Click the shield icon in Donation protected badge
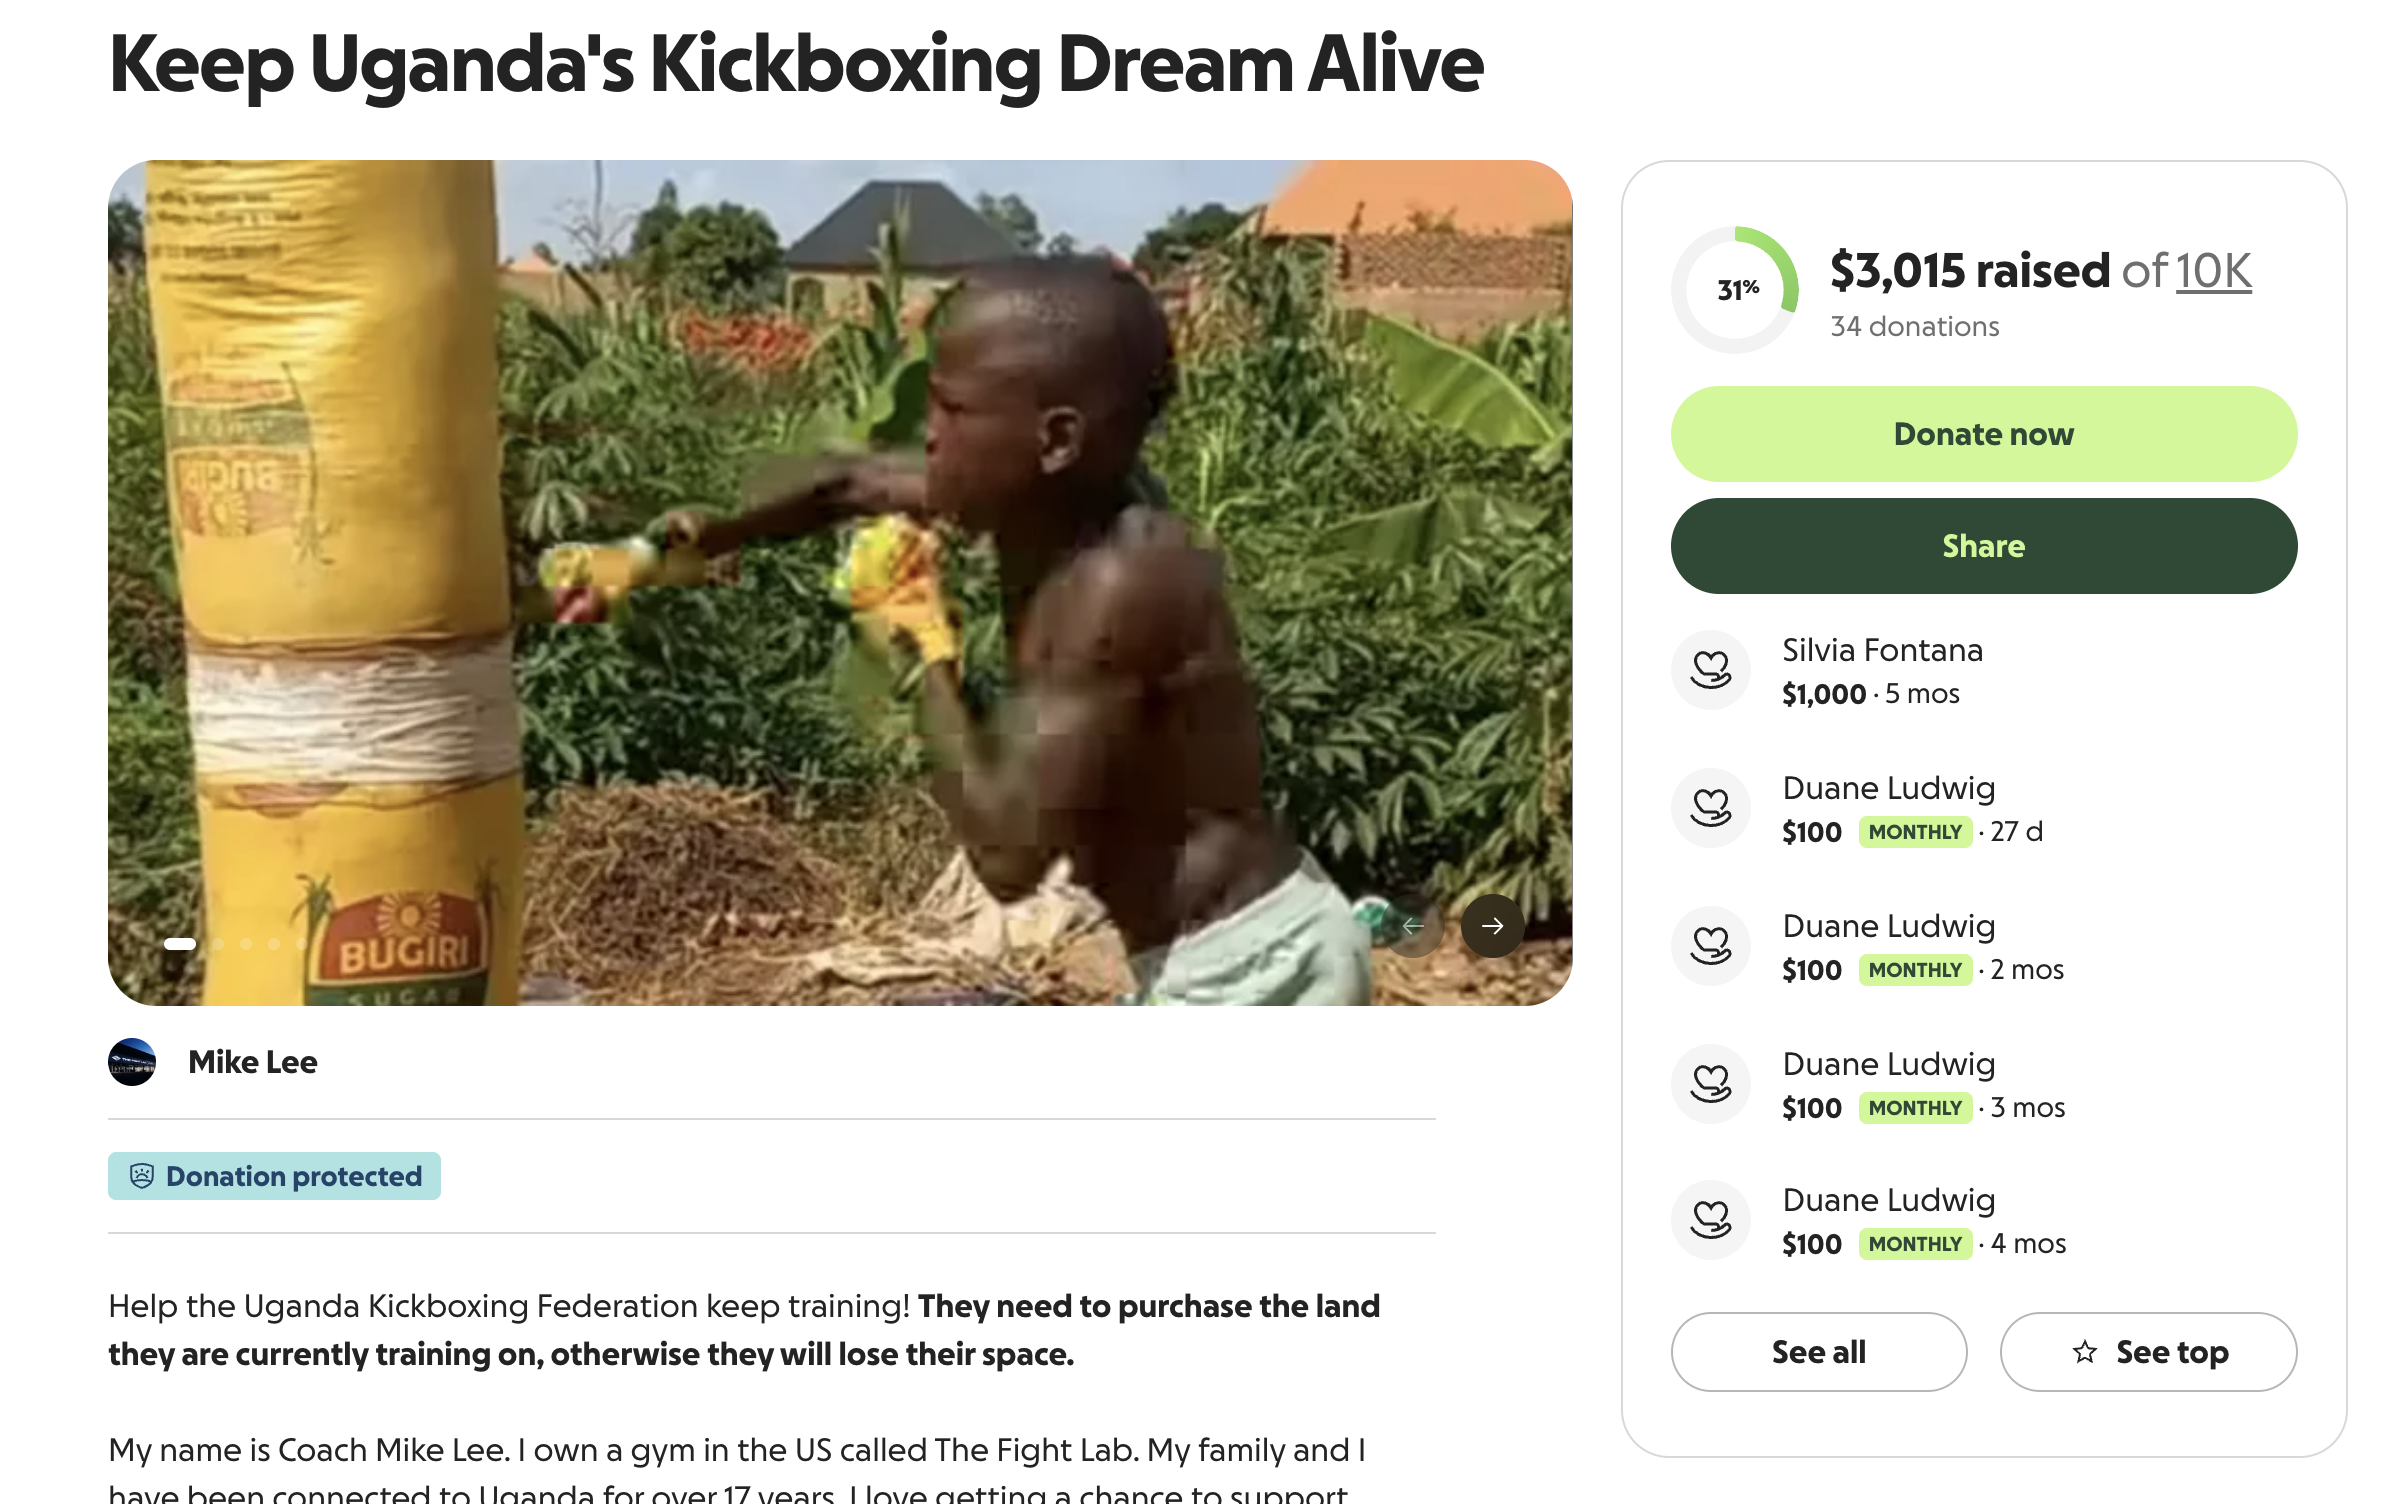 [x=142, y=1176]
